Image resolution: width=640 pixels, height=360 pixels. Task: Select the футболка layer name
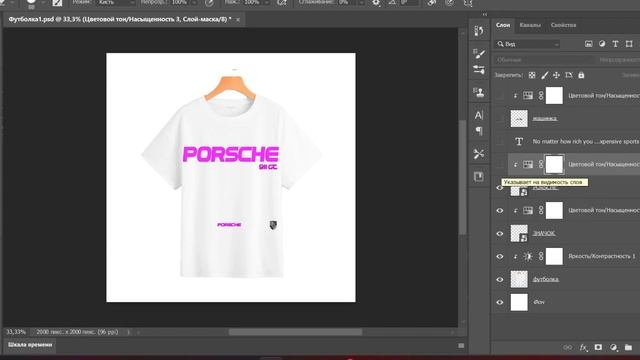[x=546, y=280]
